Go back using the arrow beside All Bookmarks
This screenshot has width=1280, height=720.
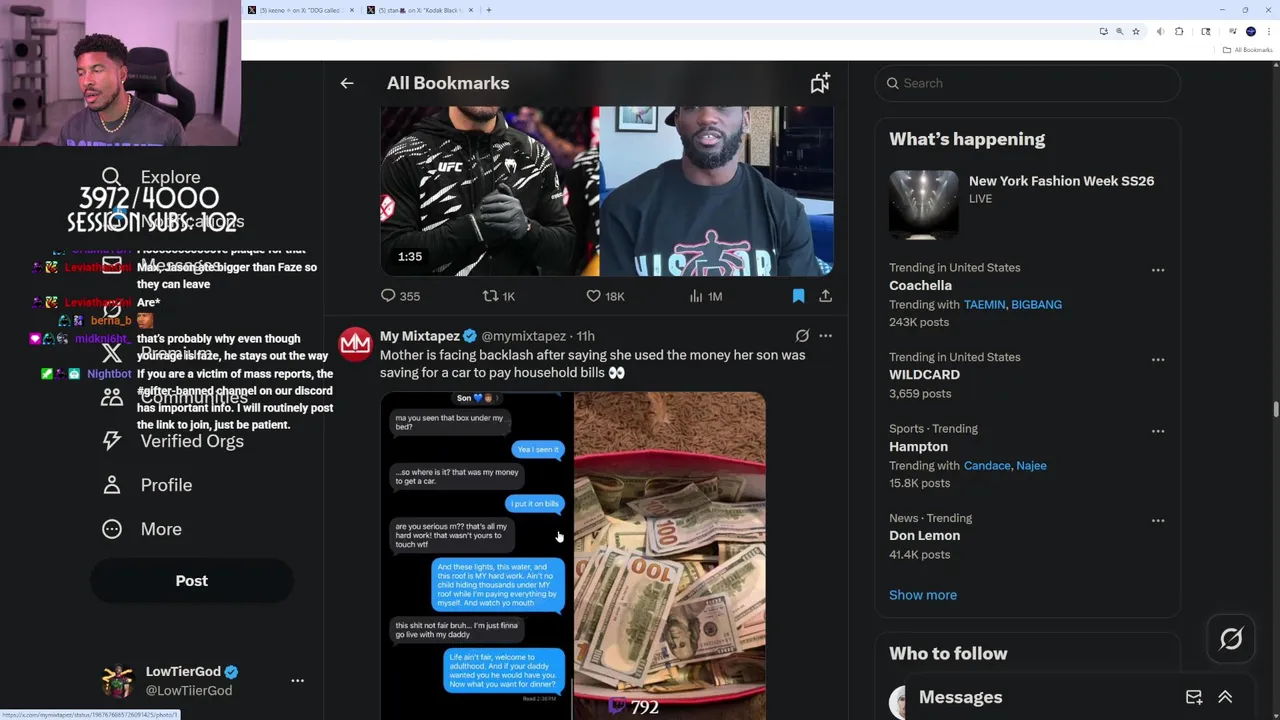(x=347, y=83)
